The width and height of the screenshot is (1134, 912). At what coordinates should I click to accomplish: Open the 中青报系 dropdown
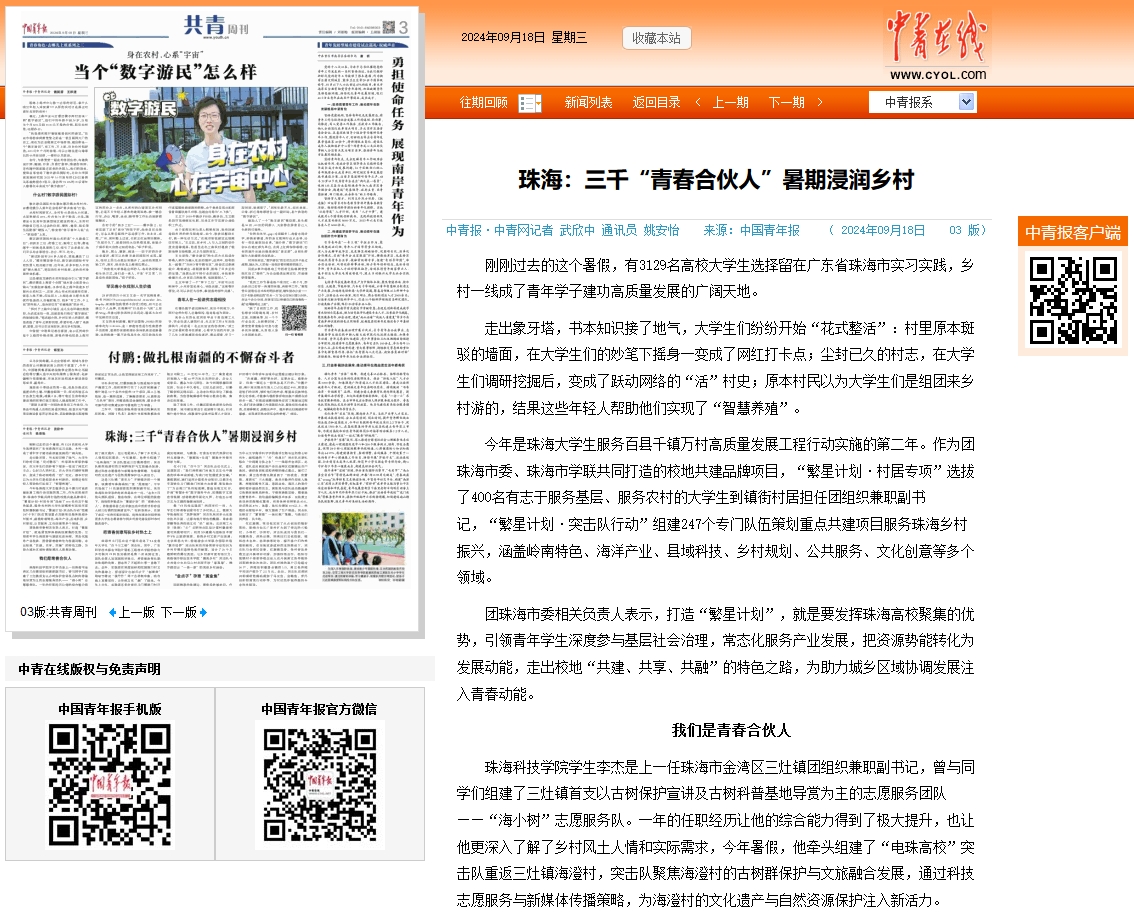coord(921,102)
